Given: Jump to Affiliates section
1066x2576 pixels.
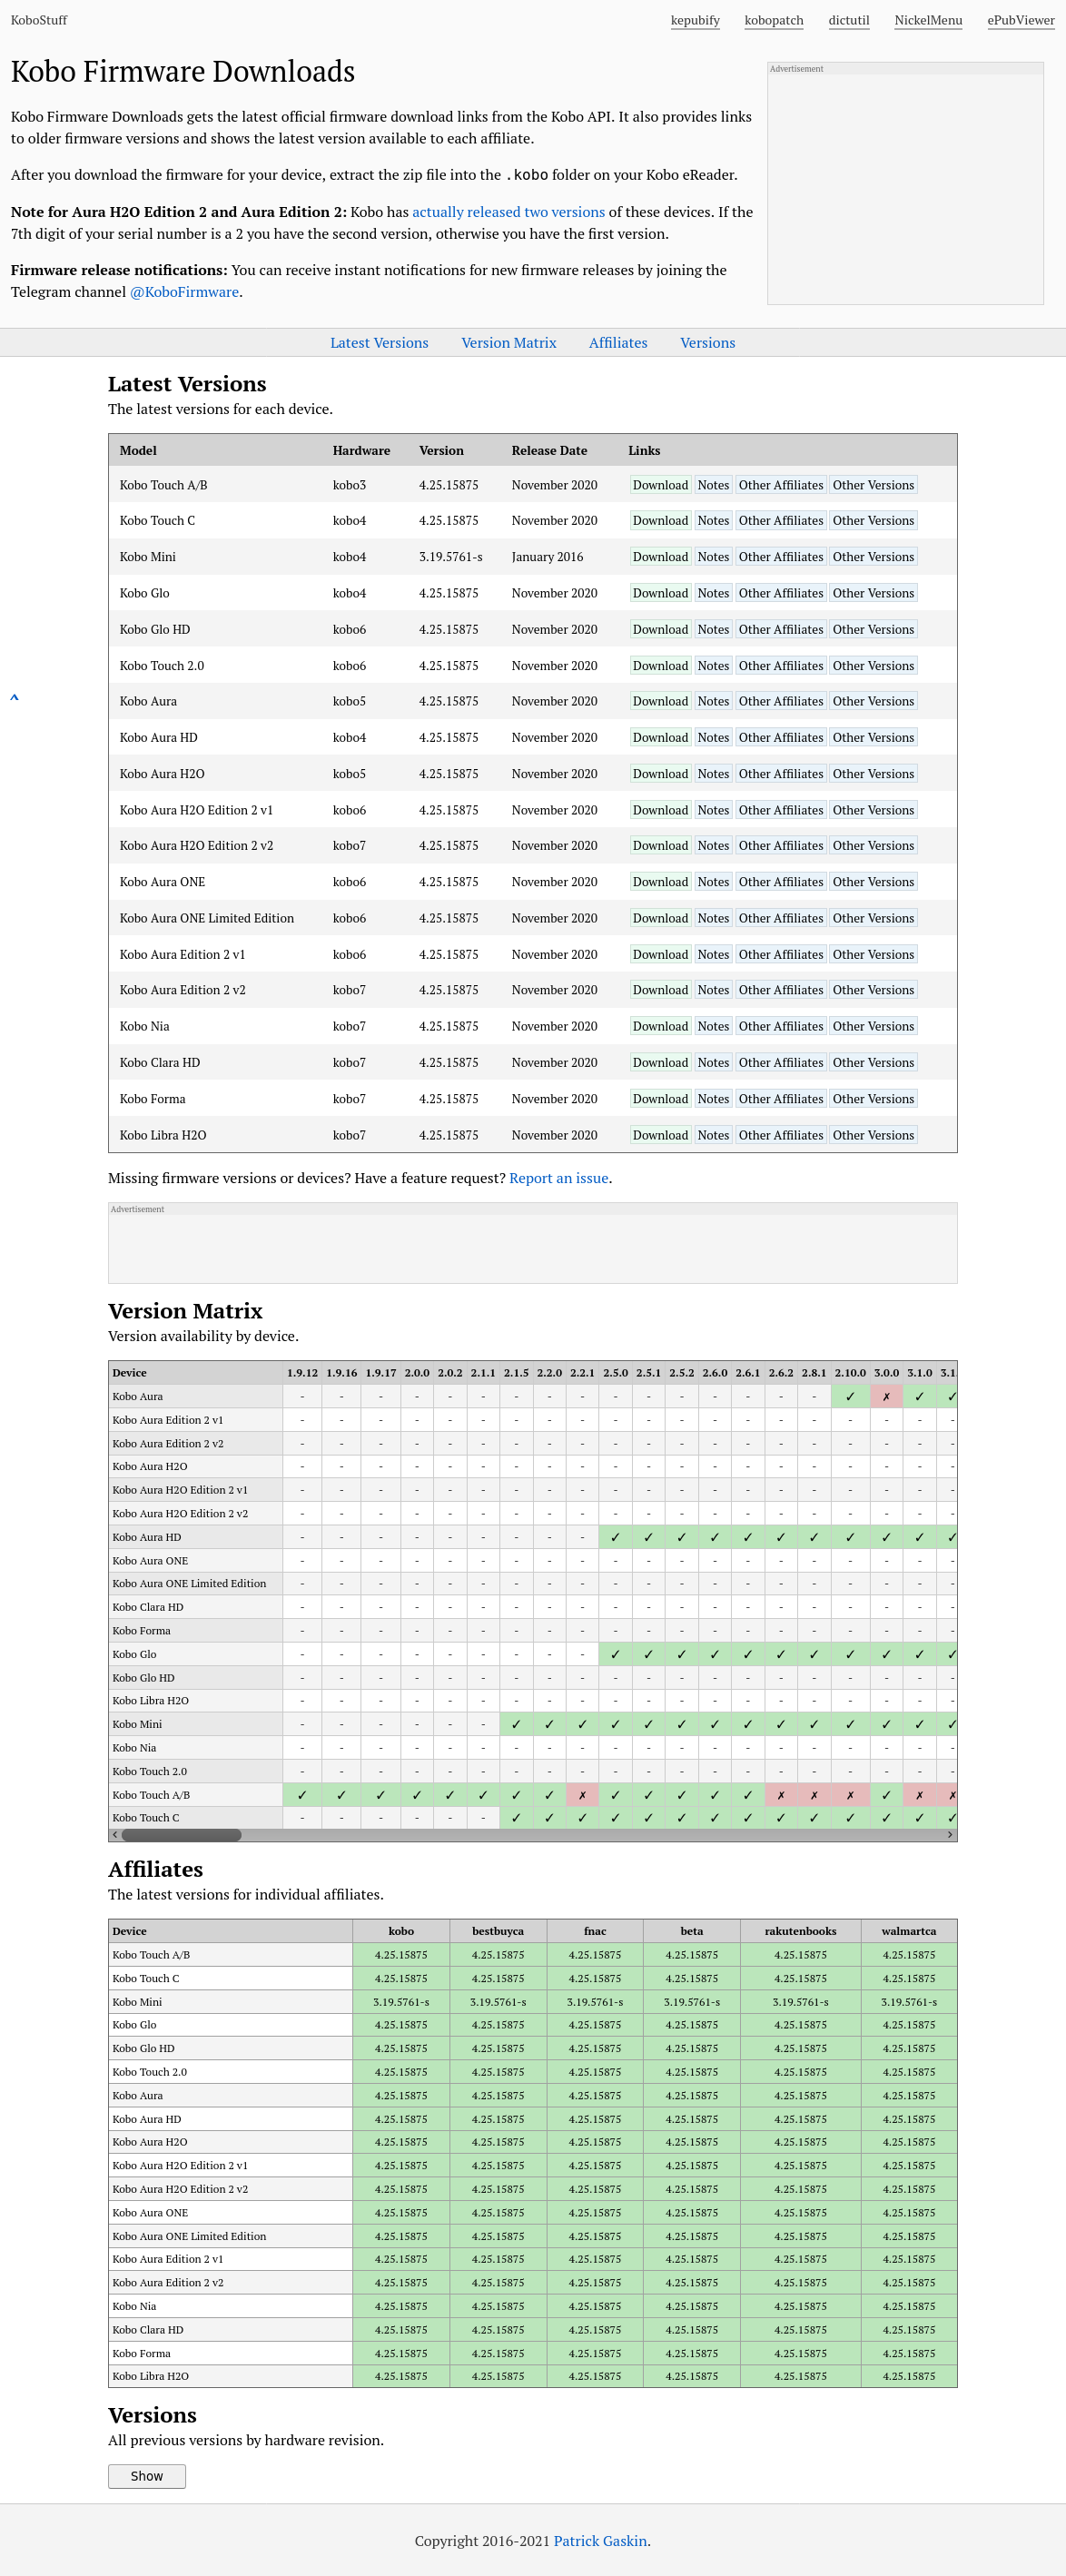Looking at the screenshot, I should tap(618, 343).
